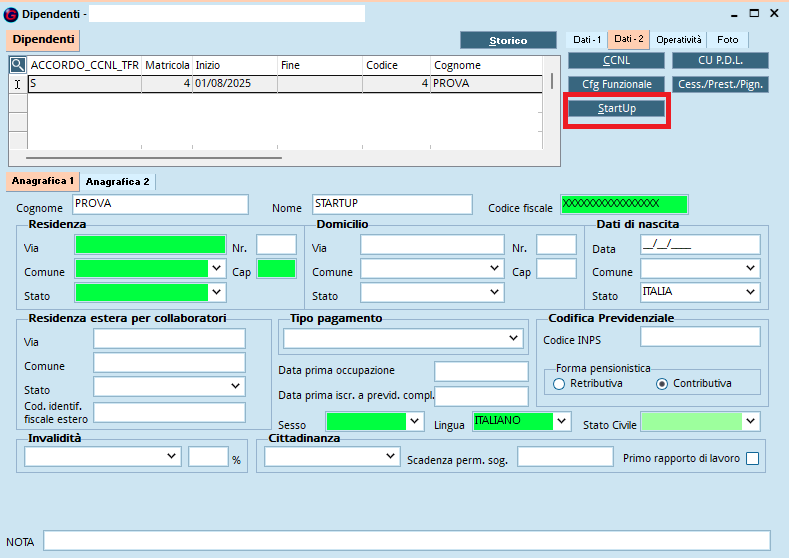Image resolution: width=789 pixels, height=558 pixels.
Task: Click the Domicilio Via field
Action: [x=432, y=245]
